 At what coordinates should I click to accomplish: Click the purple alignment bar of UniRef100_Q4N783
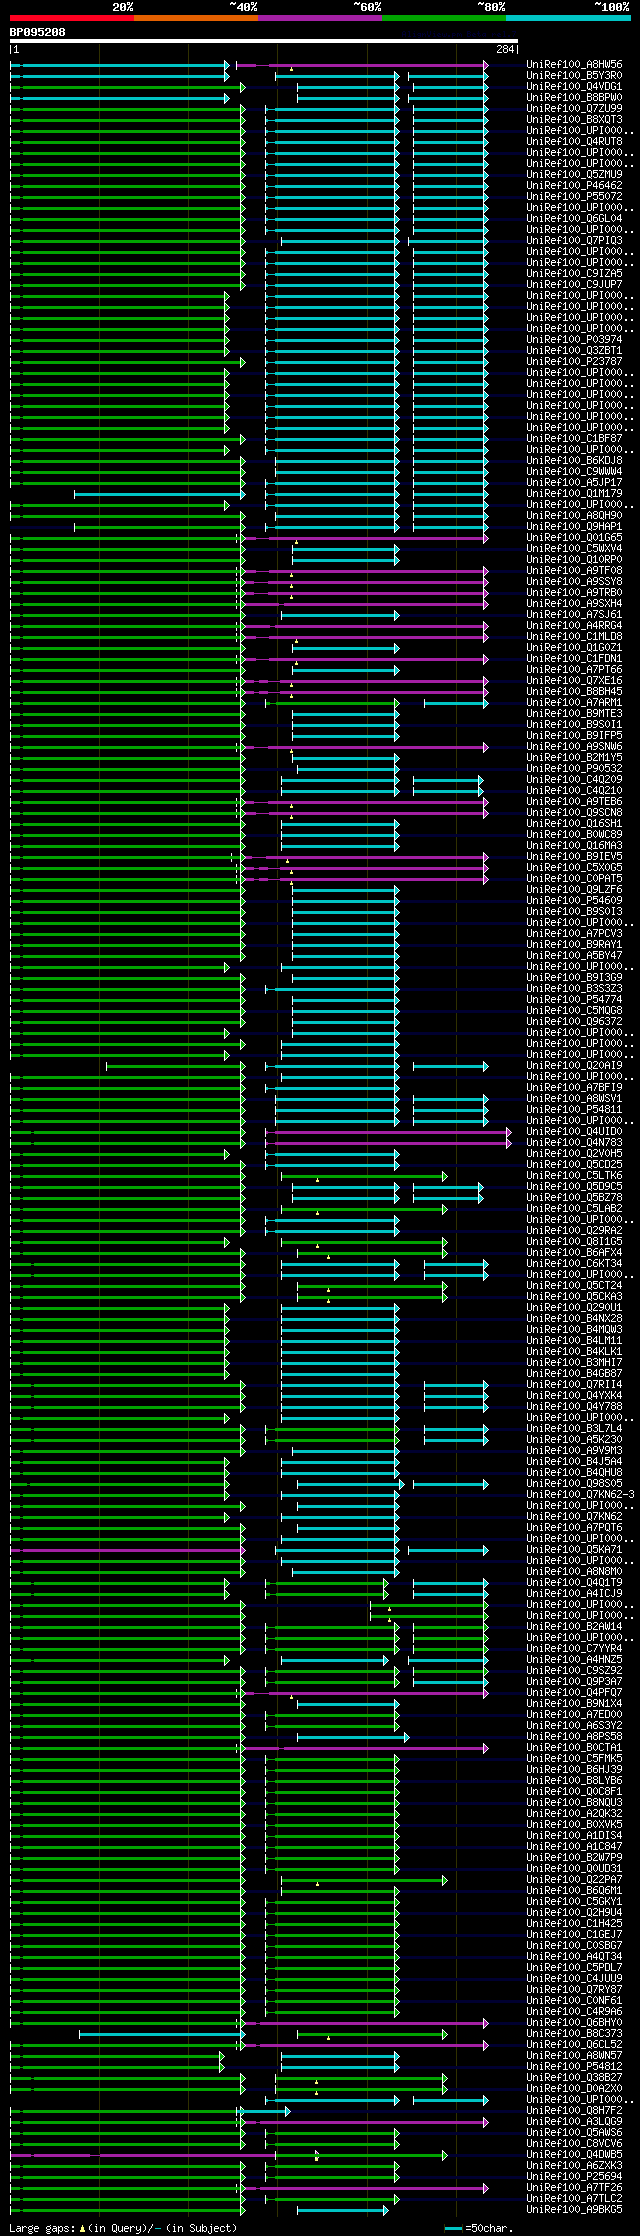[390, 1142]
